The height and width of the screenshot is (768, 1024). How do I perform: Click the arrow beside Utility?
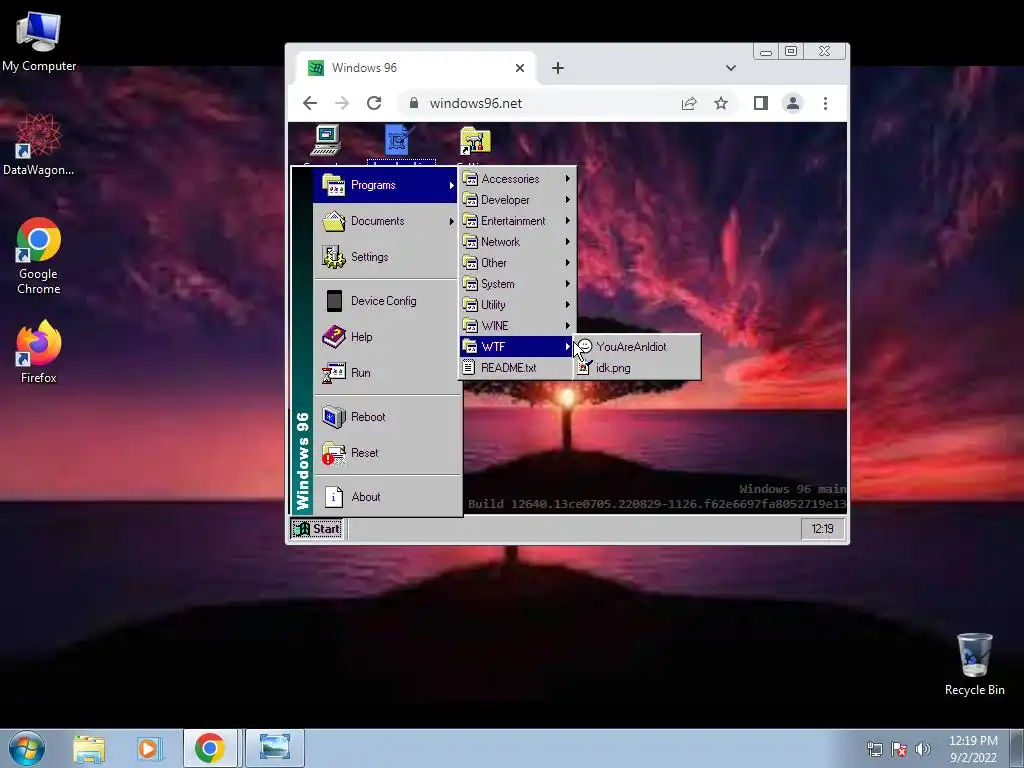click(x=568, y=305)
